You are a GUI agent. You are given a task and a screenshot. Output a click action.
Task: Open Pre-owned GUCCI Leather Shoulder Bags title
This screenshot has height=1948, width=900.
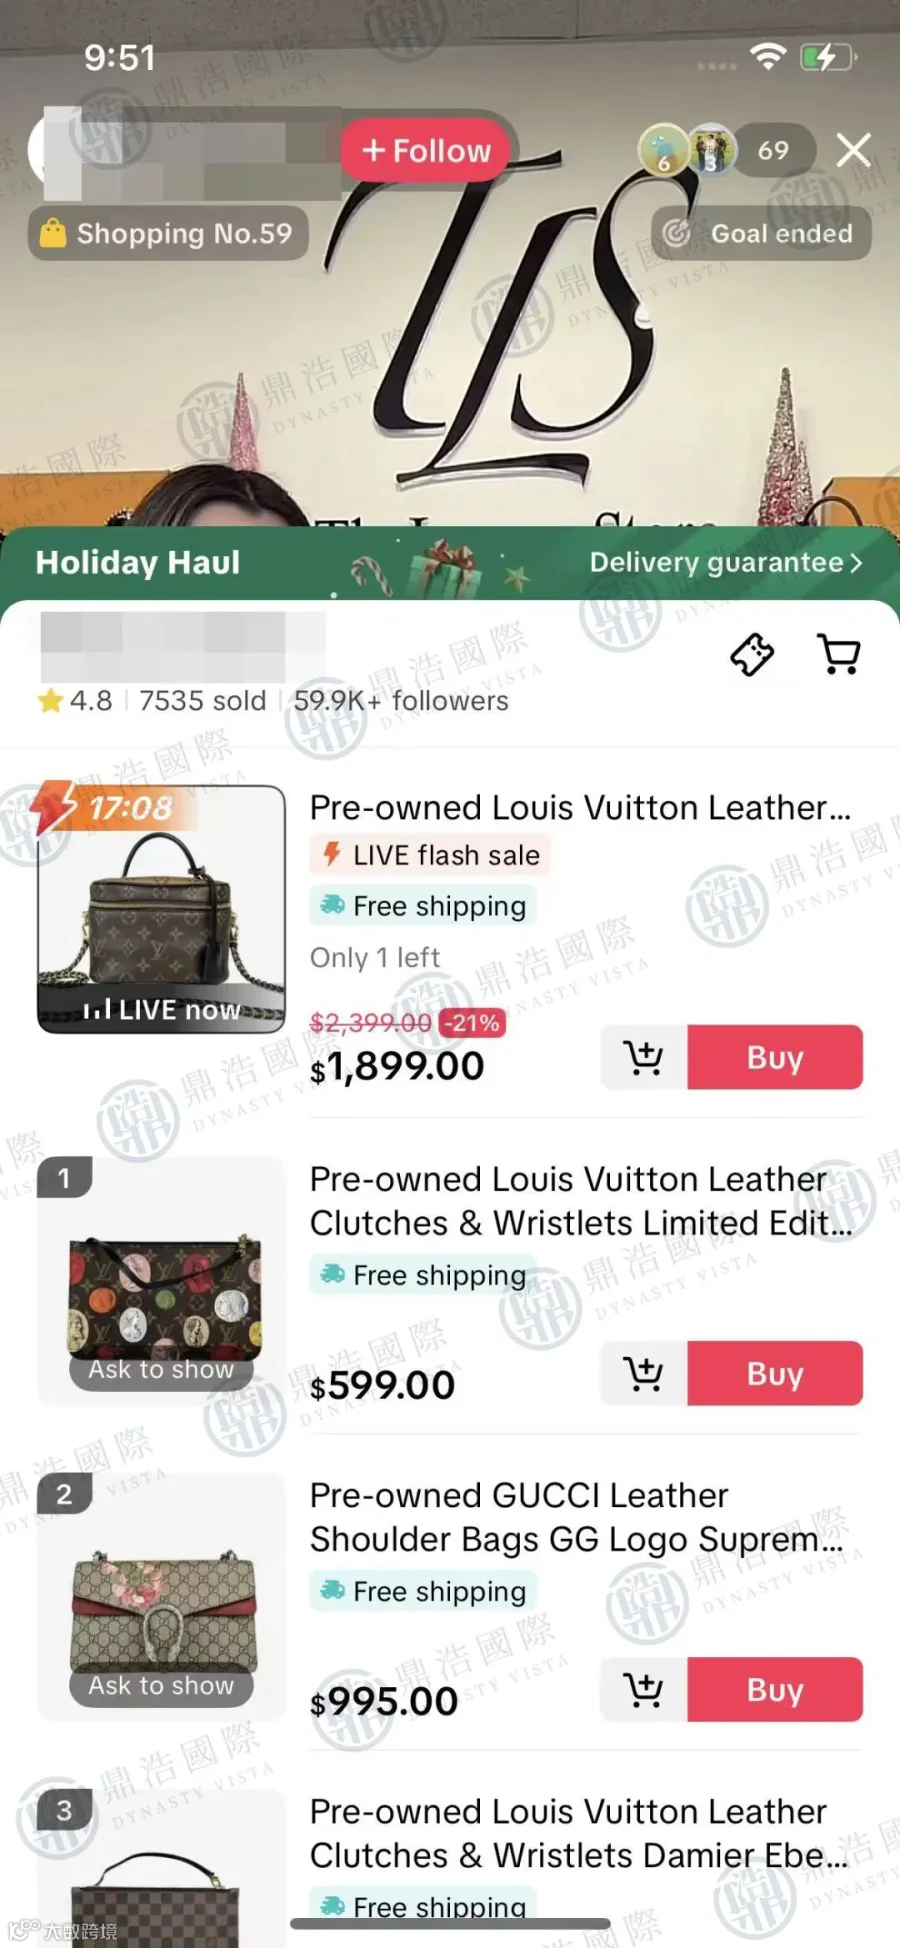click(x=578, y=1517)
